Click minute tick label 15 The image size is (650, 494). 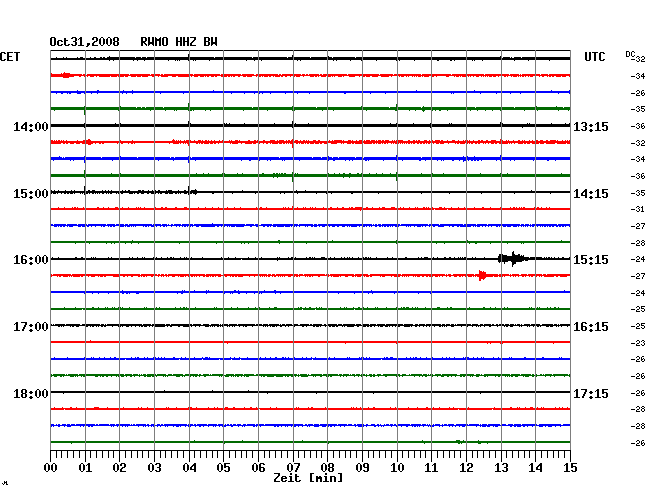[x=570, y=468]
